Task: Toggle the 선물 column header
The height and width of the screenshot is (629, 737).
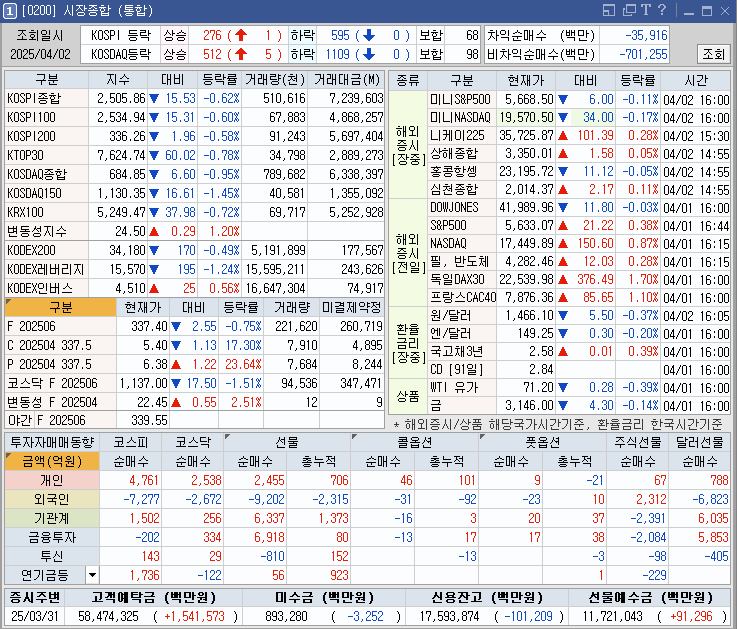Action: 287,442
